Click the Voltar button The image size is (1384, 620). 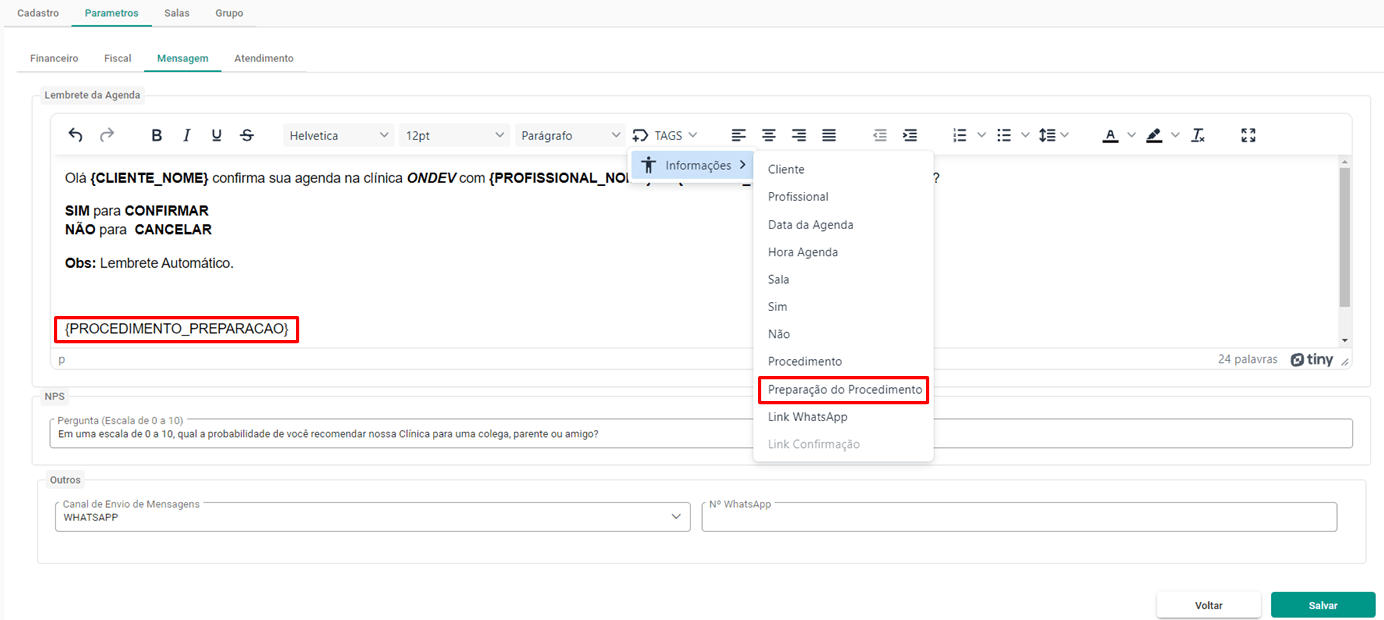[1209, 605]
